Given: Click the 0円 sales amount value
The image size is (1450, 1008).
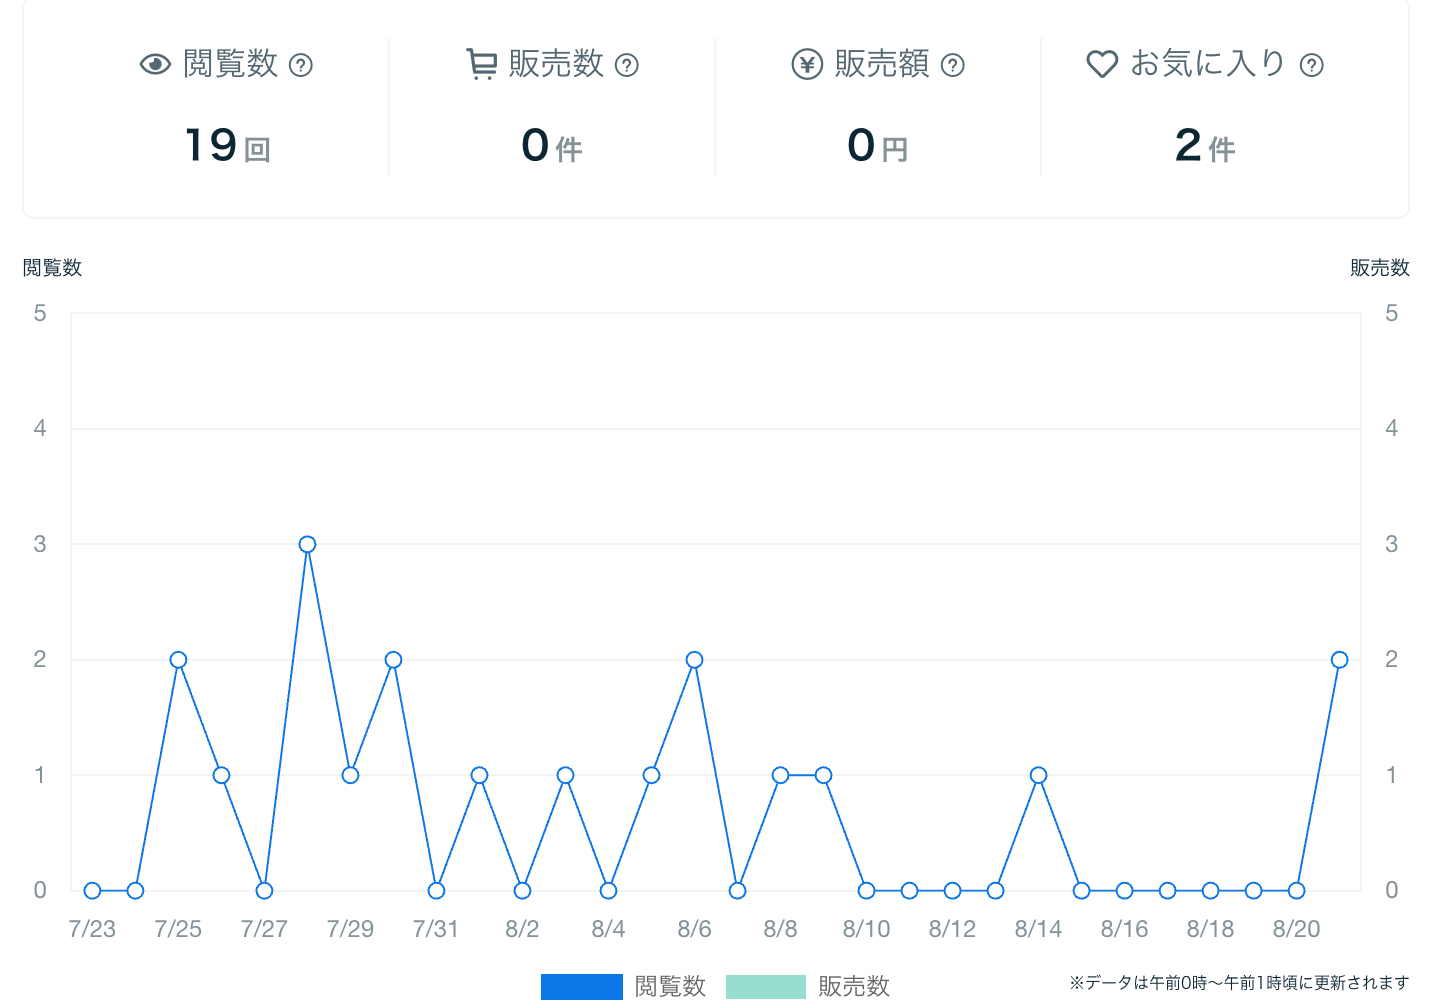Looking at the screenshot, I should pyautogui.click(x=878, y=146).
